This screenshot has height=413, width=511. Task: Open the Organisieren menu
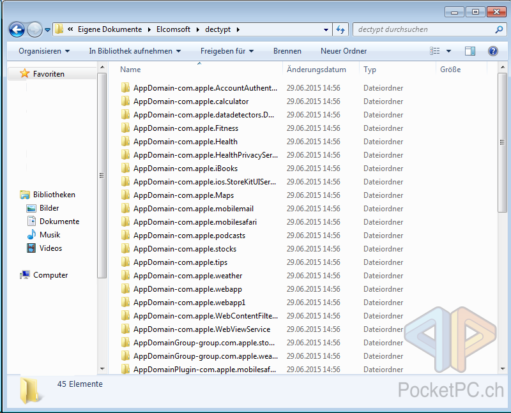coord(44,51)
